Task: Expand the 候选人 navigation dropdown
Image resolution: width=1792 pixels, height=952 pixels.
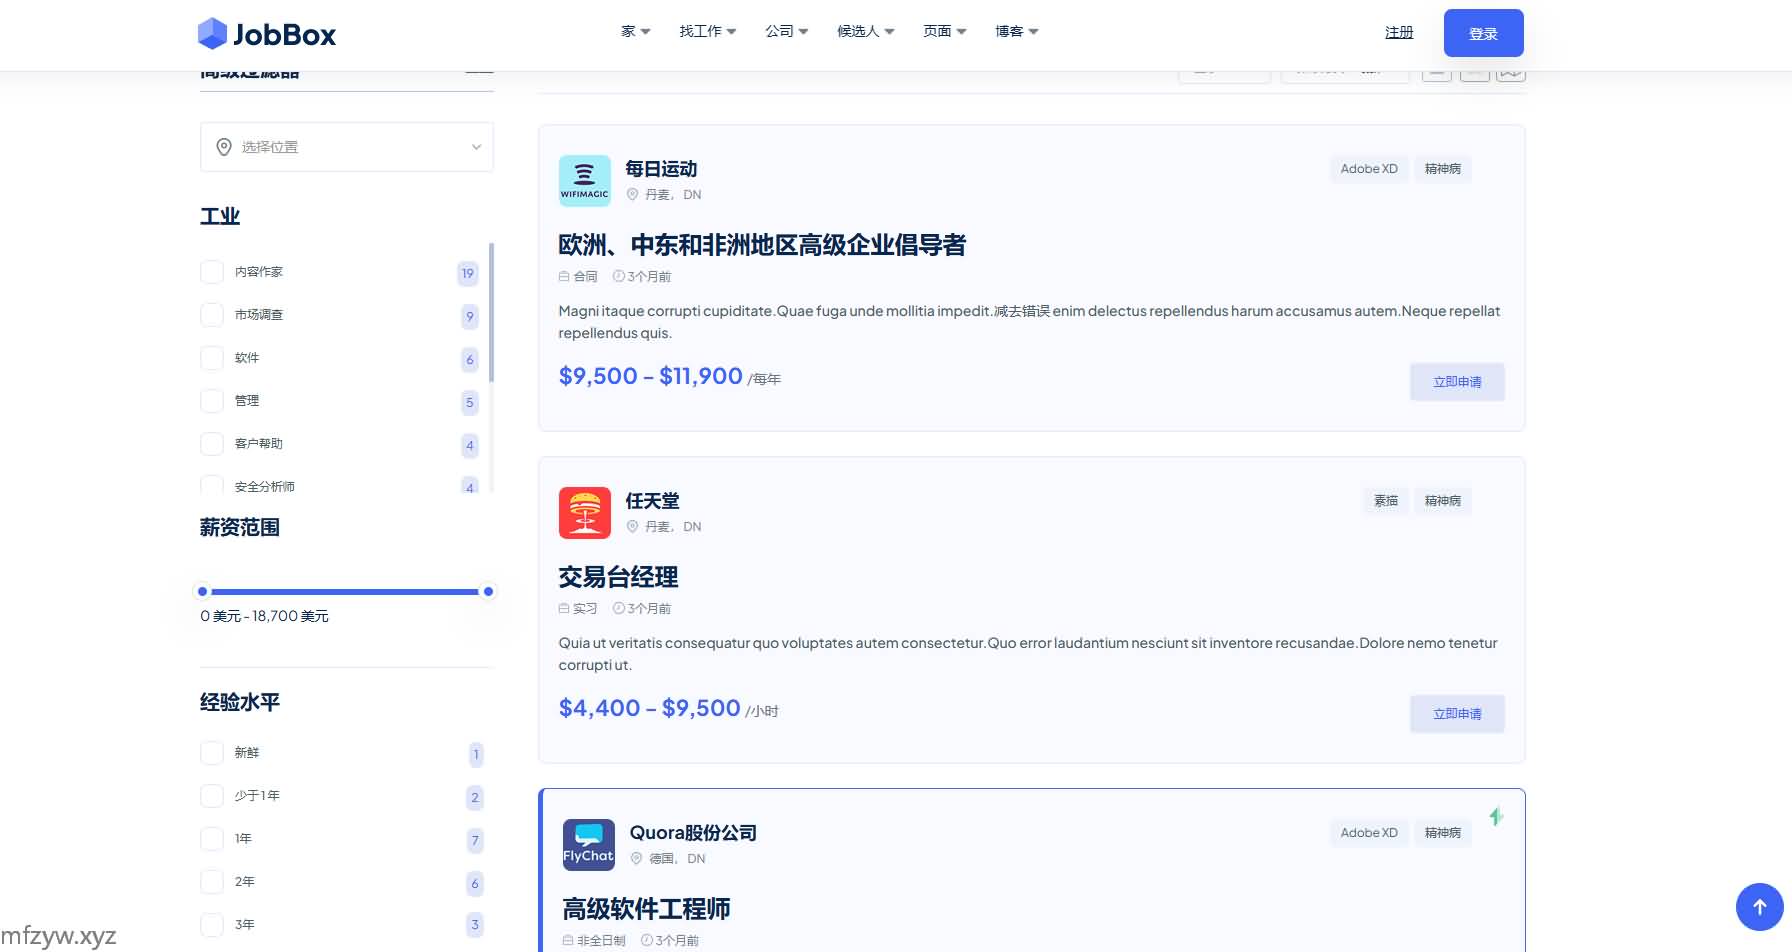Action: coord(865,32)
